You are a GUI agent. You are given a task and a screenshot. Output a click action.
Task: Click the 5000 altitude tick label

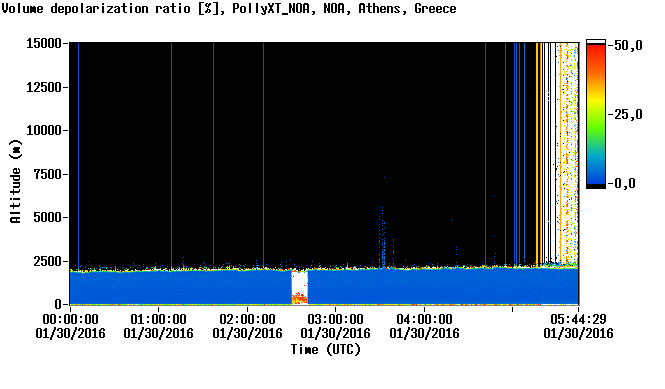[47, 218]
